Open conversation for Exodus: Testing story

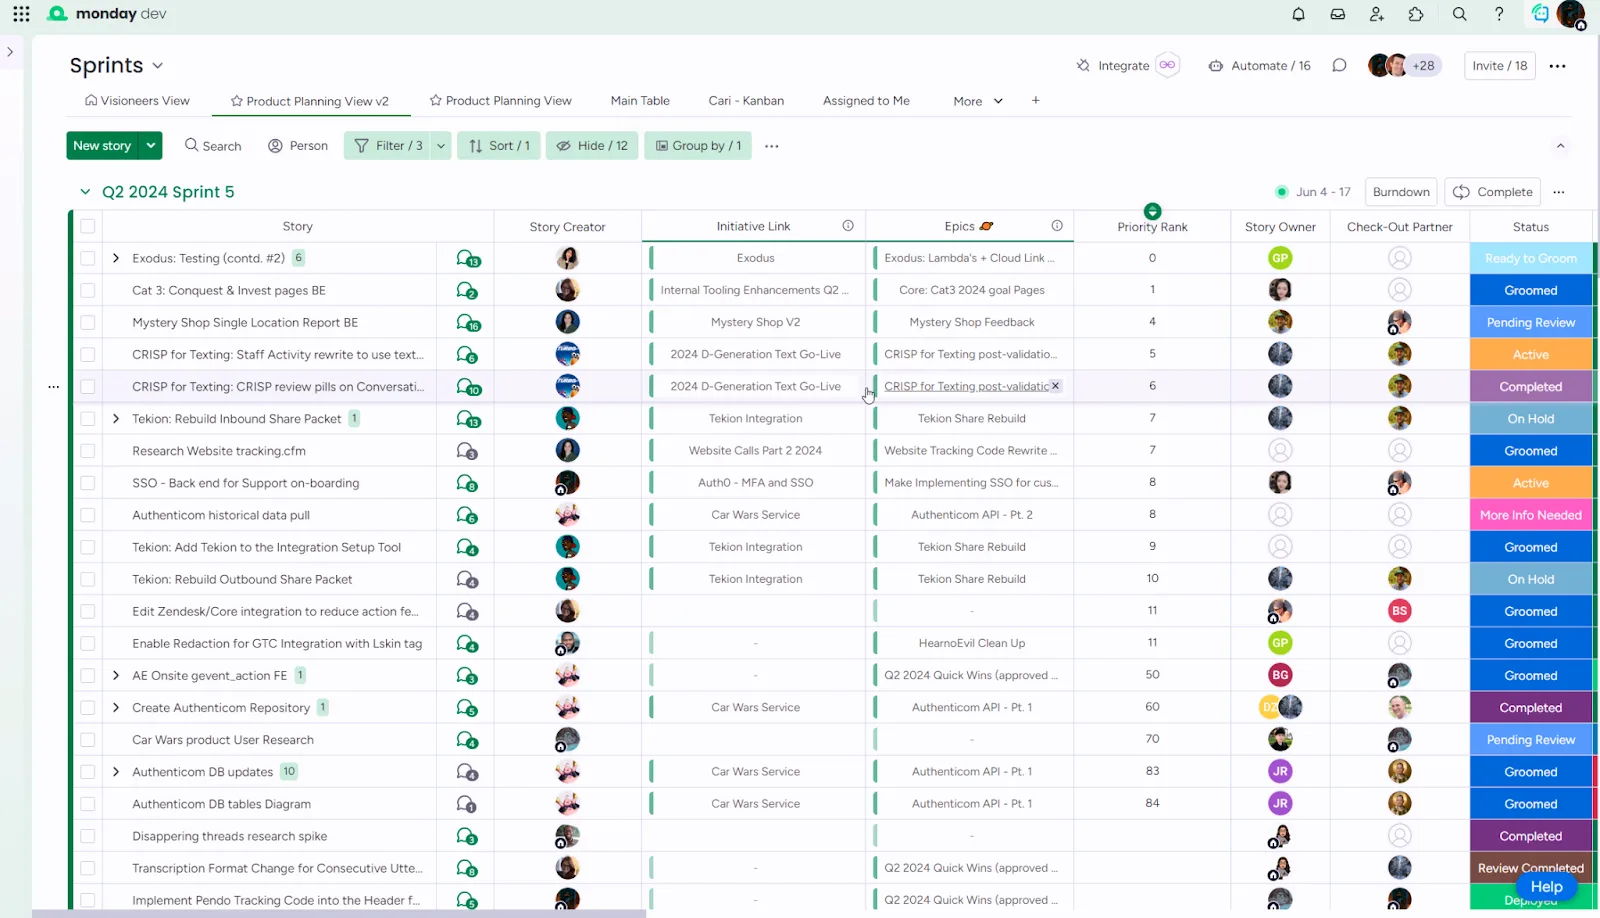467,258
